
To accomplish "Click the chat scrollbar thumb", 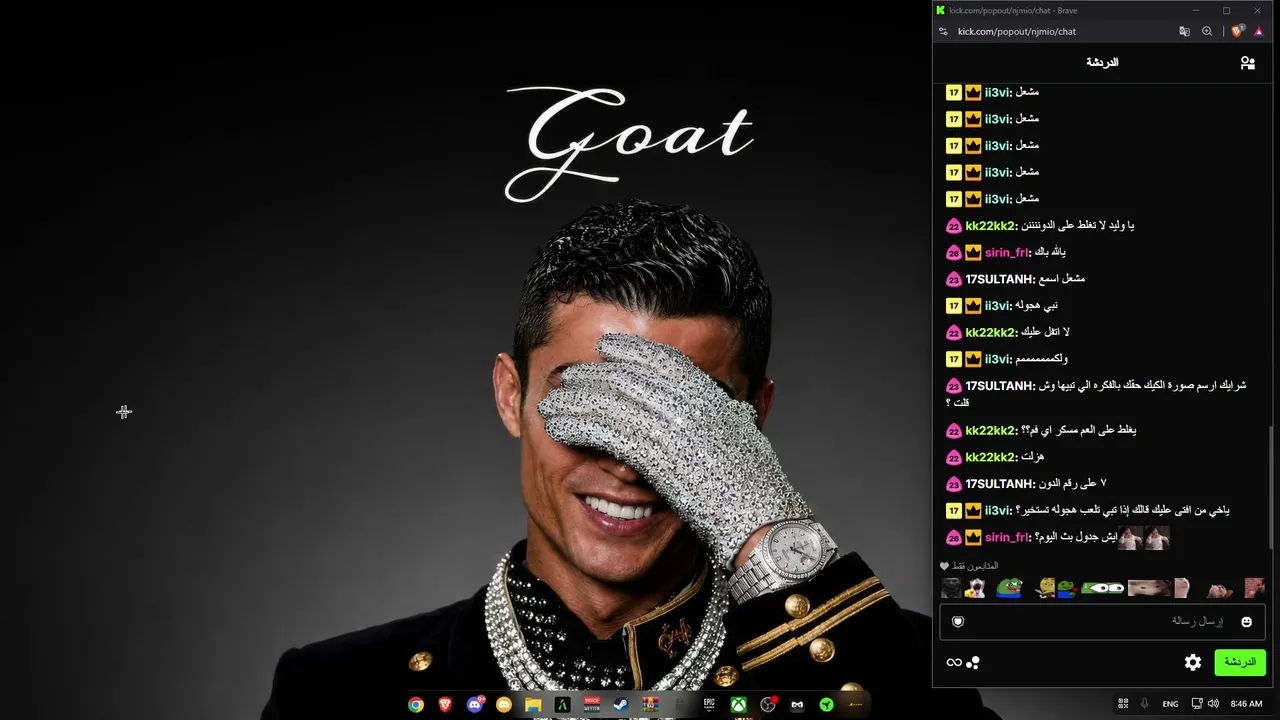I will click(x=1272, y=487).
